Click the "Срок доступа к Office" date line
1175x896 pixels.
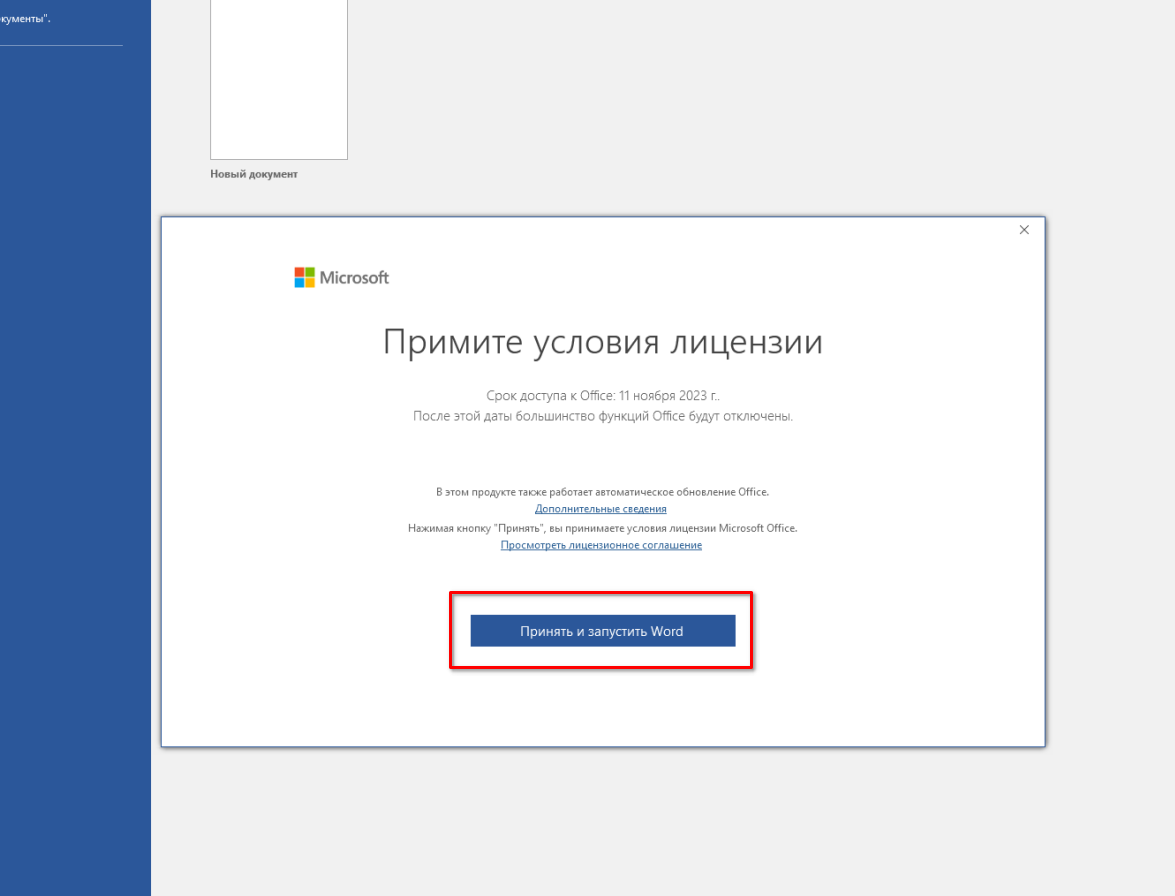click(x=602, y=395)
